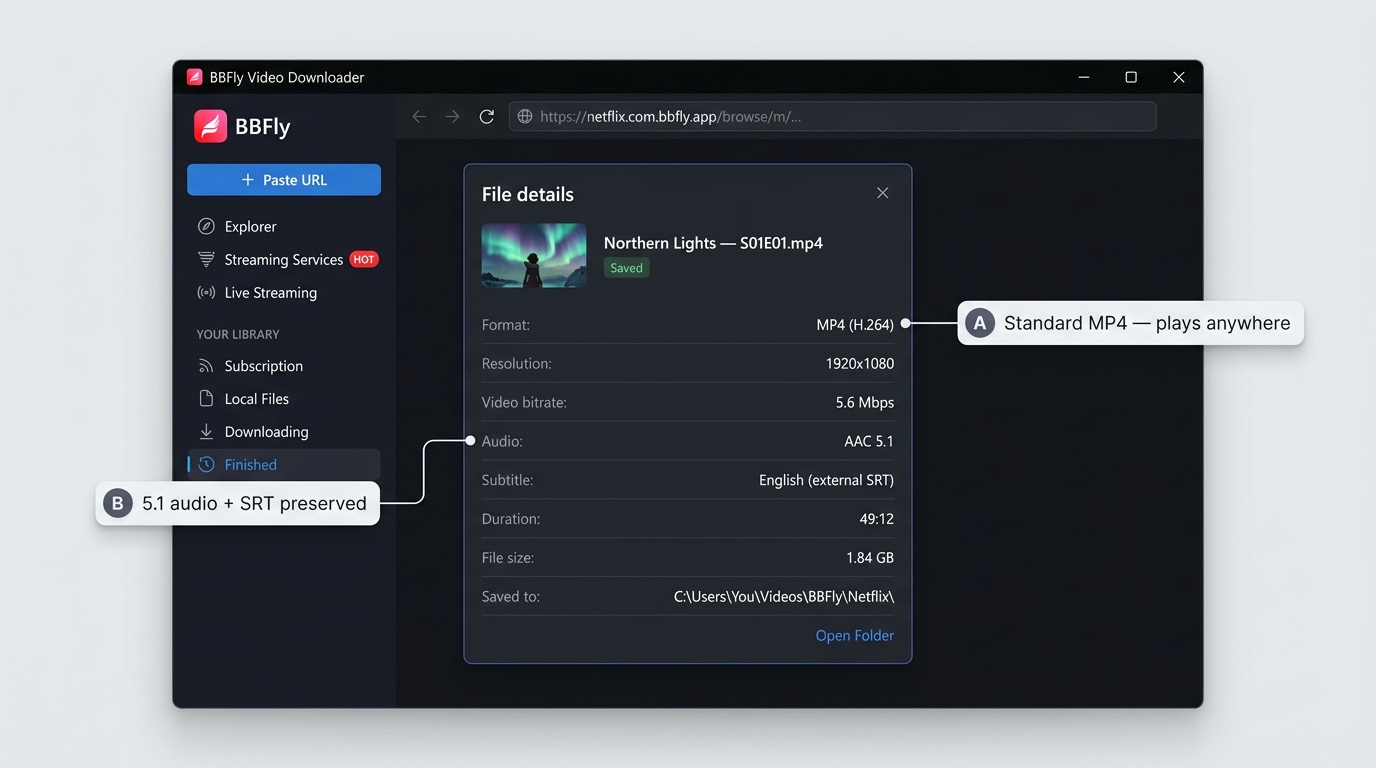Screen dimensions: 1376x768
Task: Click the Format: label
Action: (x=506, y=325)
